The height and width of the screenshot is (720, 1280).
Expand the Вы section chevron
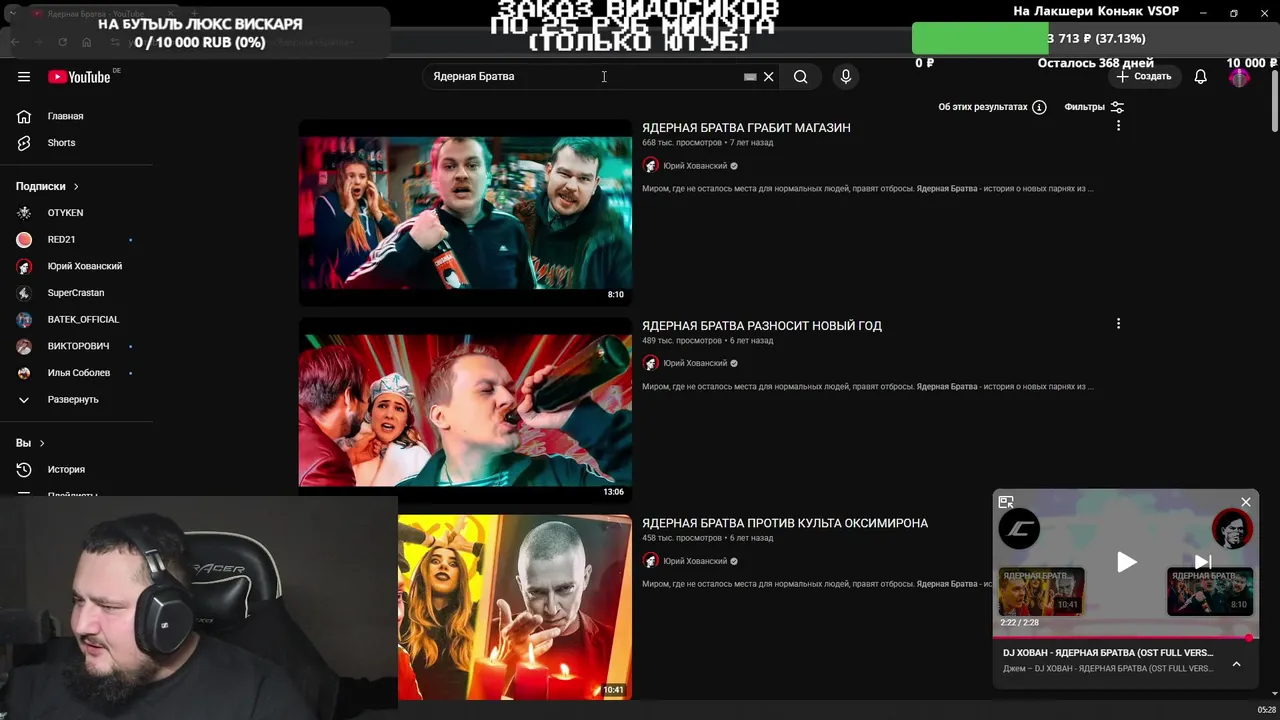click(42, 443)
